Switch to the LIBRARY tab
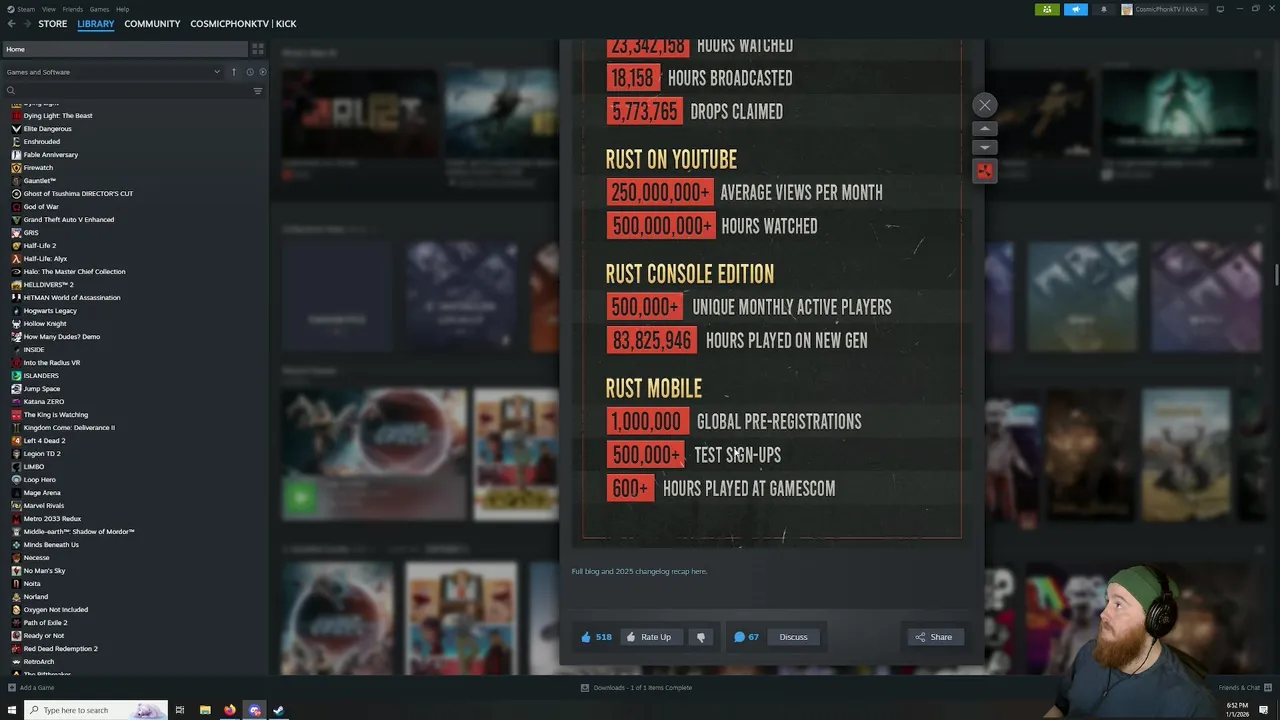 [x=96, y=23]
